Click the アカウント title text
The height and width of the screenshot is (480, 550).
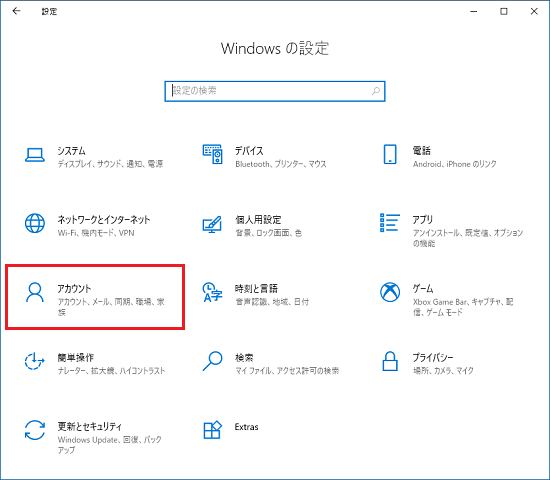74,288
